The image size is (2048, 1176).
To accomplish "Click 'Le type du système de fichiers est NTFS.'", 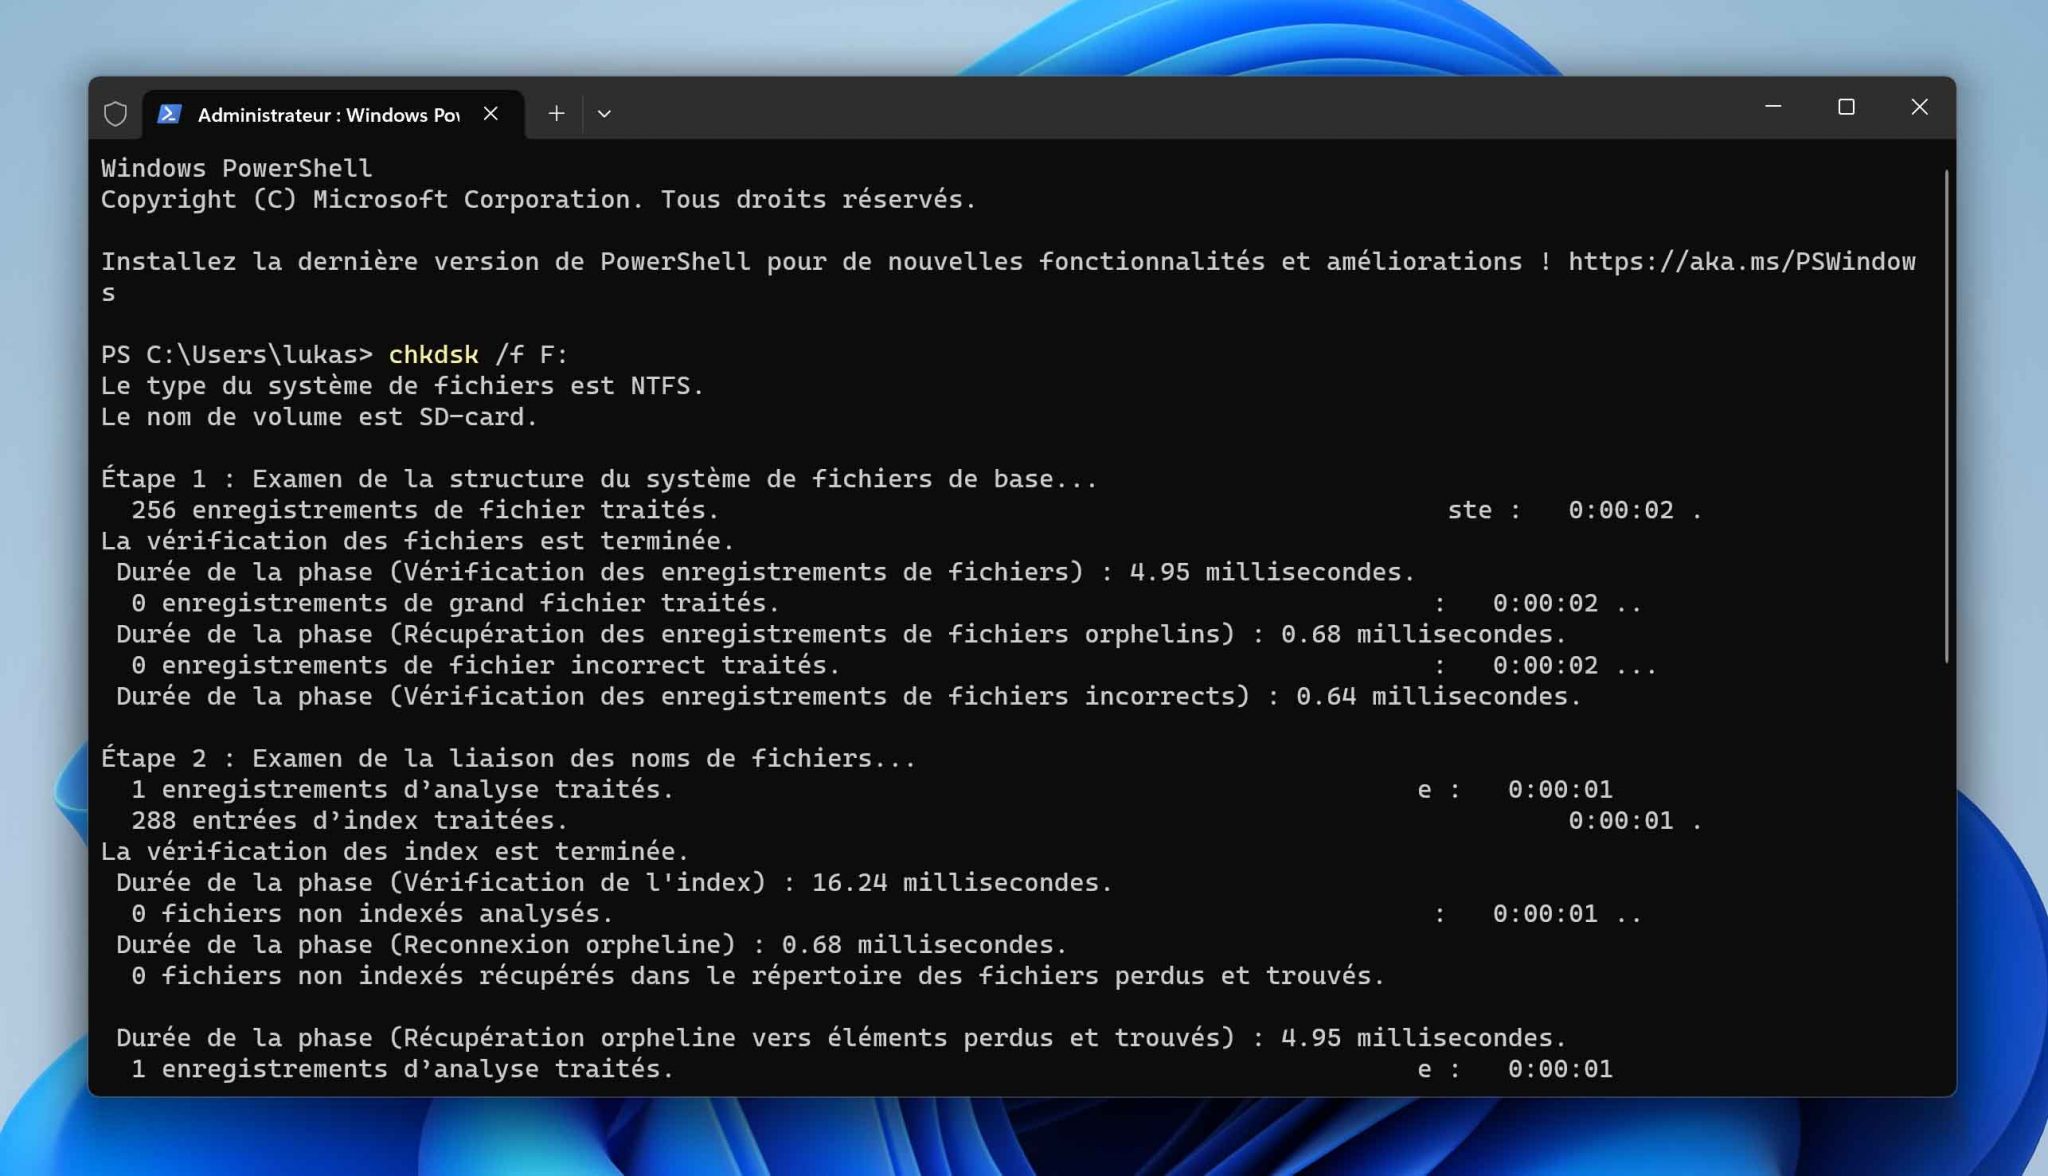I will [402, 386].
